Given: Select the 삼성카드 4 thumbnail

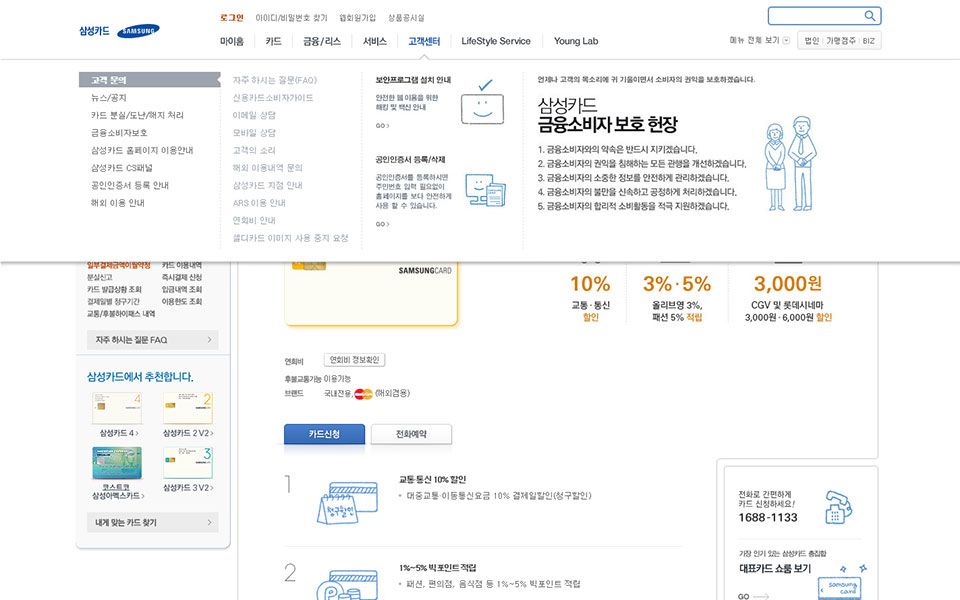Looking at the screenshot, I should (117, 408).
